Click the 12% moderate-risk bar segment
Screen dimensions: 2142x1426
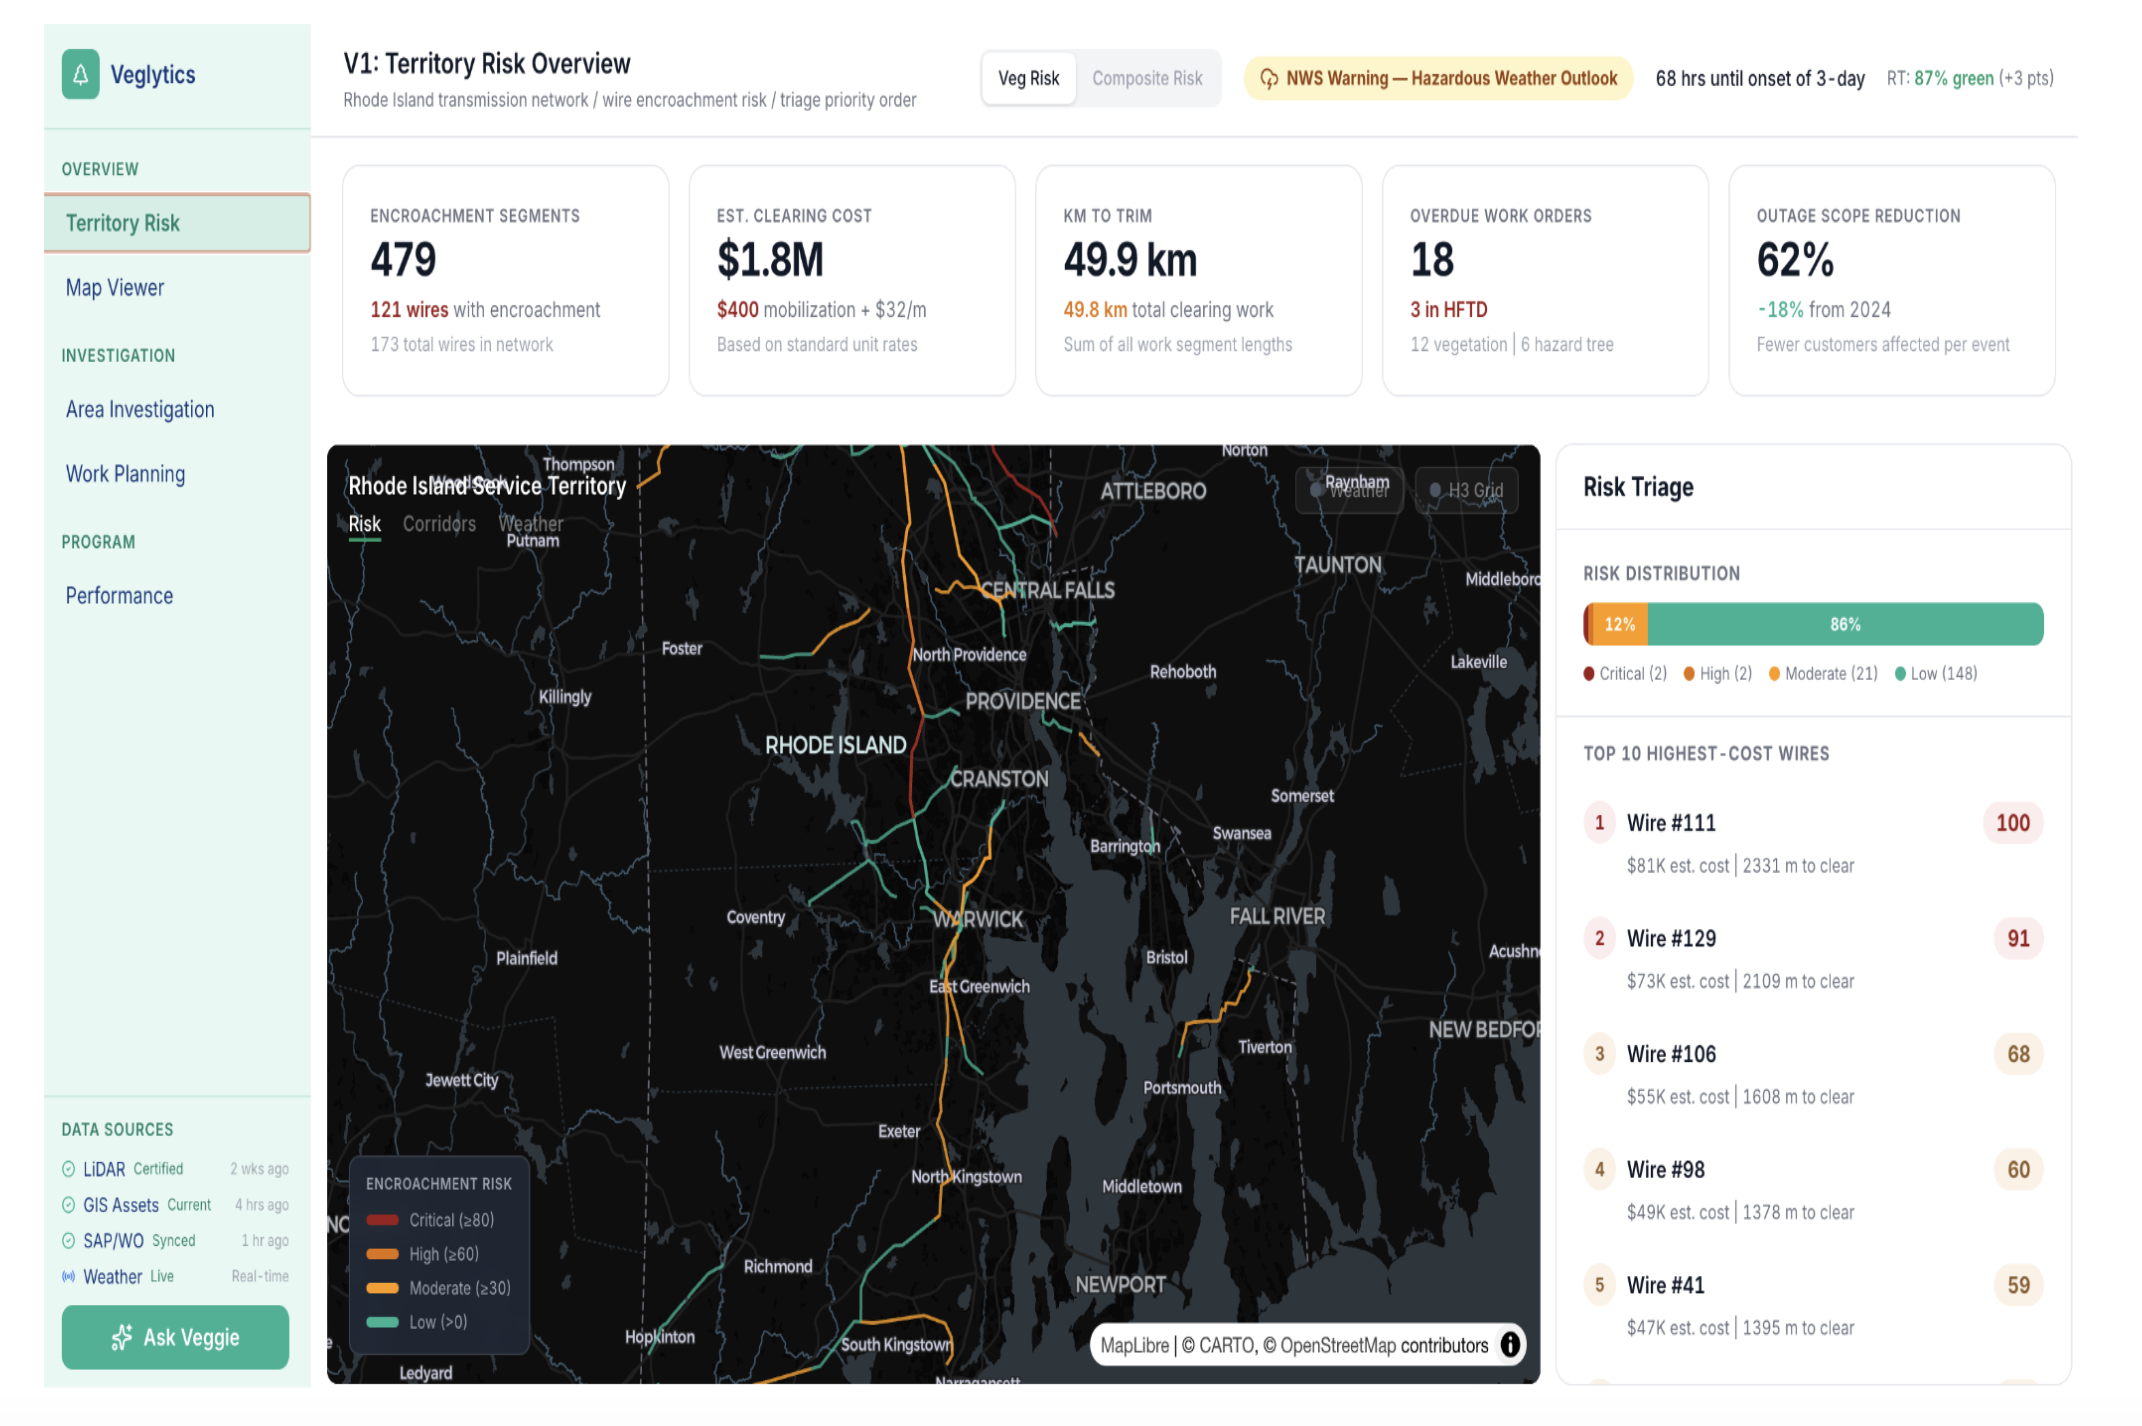point(1620,624)
